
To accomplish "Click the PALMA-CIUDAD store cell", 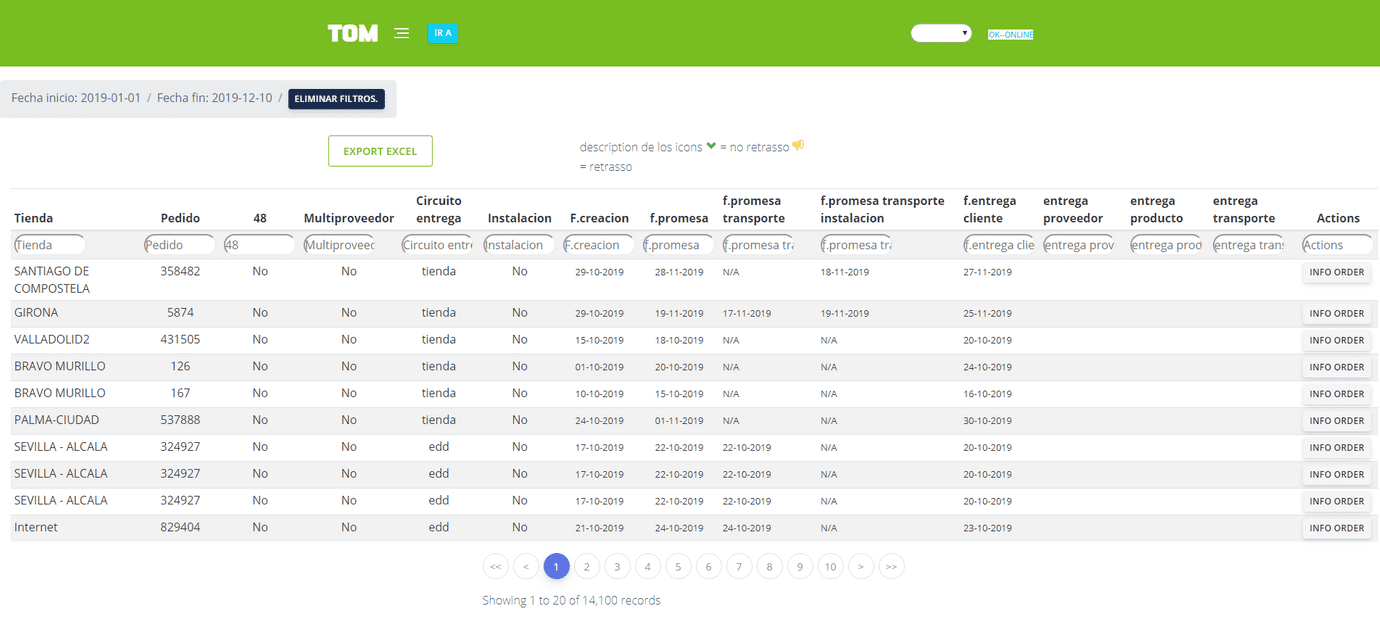I will point(57,420).
